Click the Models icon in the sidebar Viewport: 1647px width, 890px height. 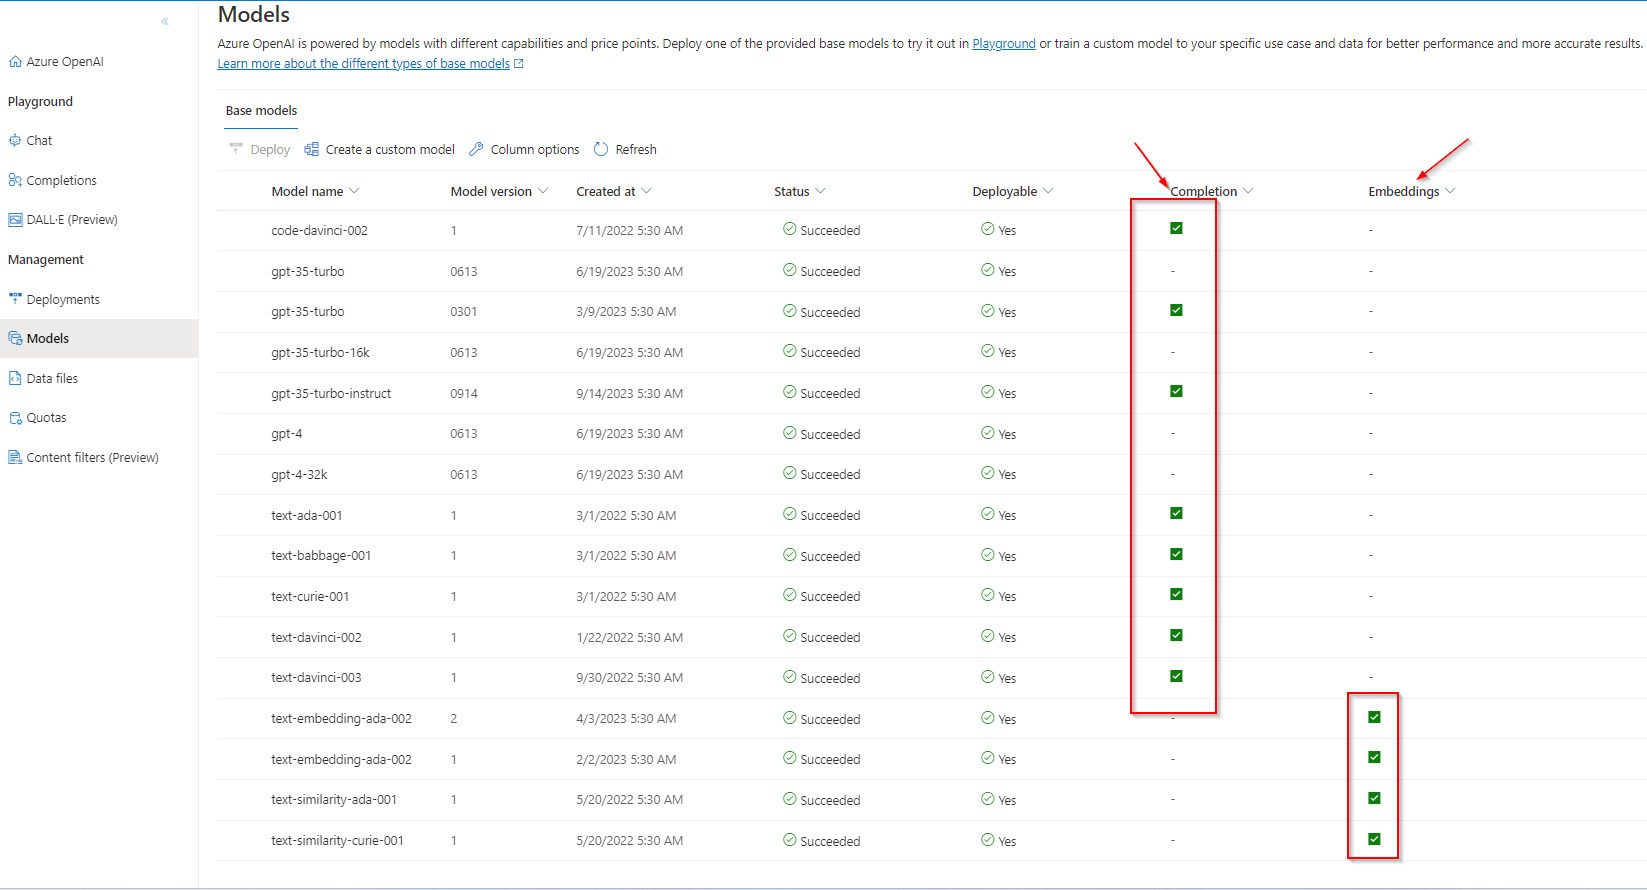point(15,338)
